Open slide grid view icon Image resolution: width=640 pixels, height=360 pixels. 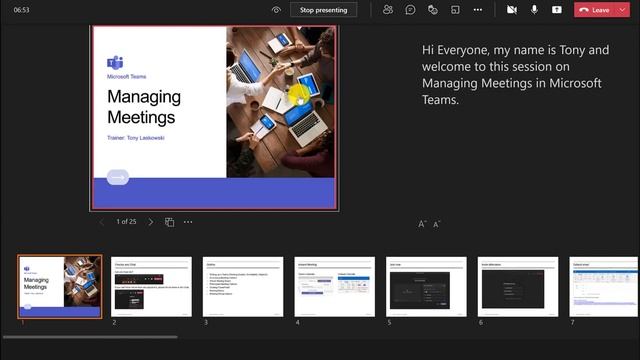169,222
